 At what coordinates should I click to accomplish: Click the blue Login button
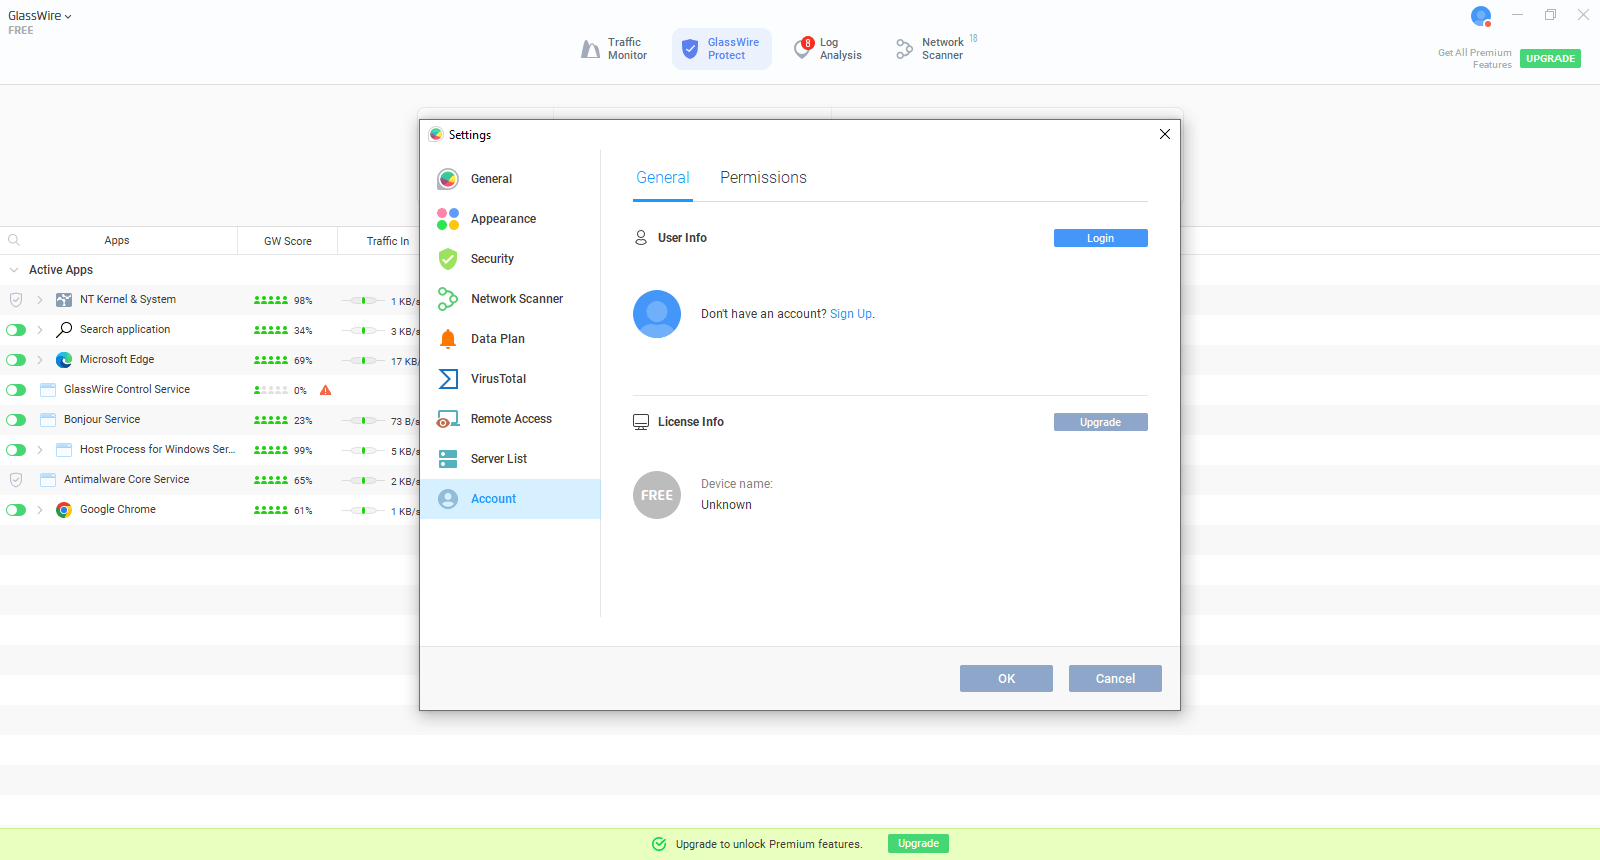[x=1100, y=238]
